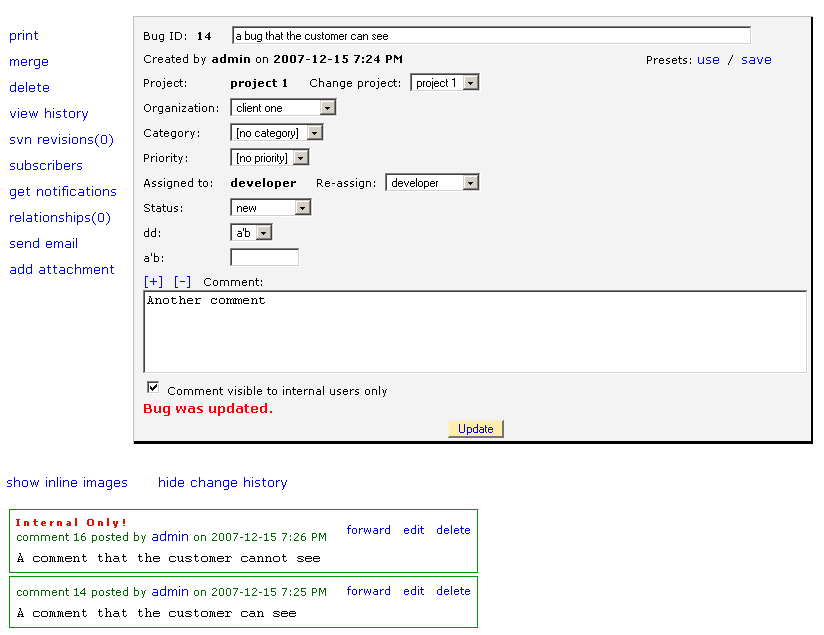This screenshot has height=635, width=824.
Task: Open the merge link
Action: pyautogui.click(x=29, y=62)
